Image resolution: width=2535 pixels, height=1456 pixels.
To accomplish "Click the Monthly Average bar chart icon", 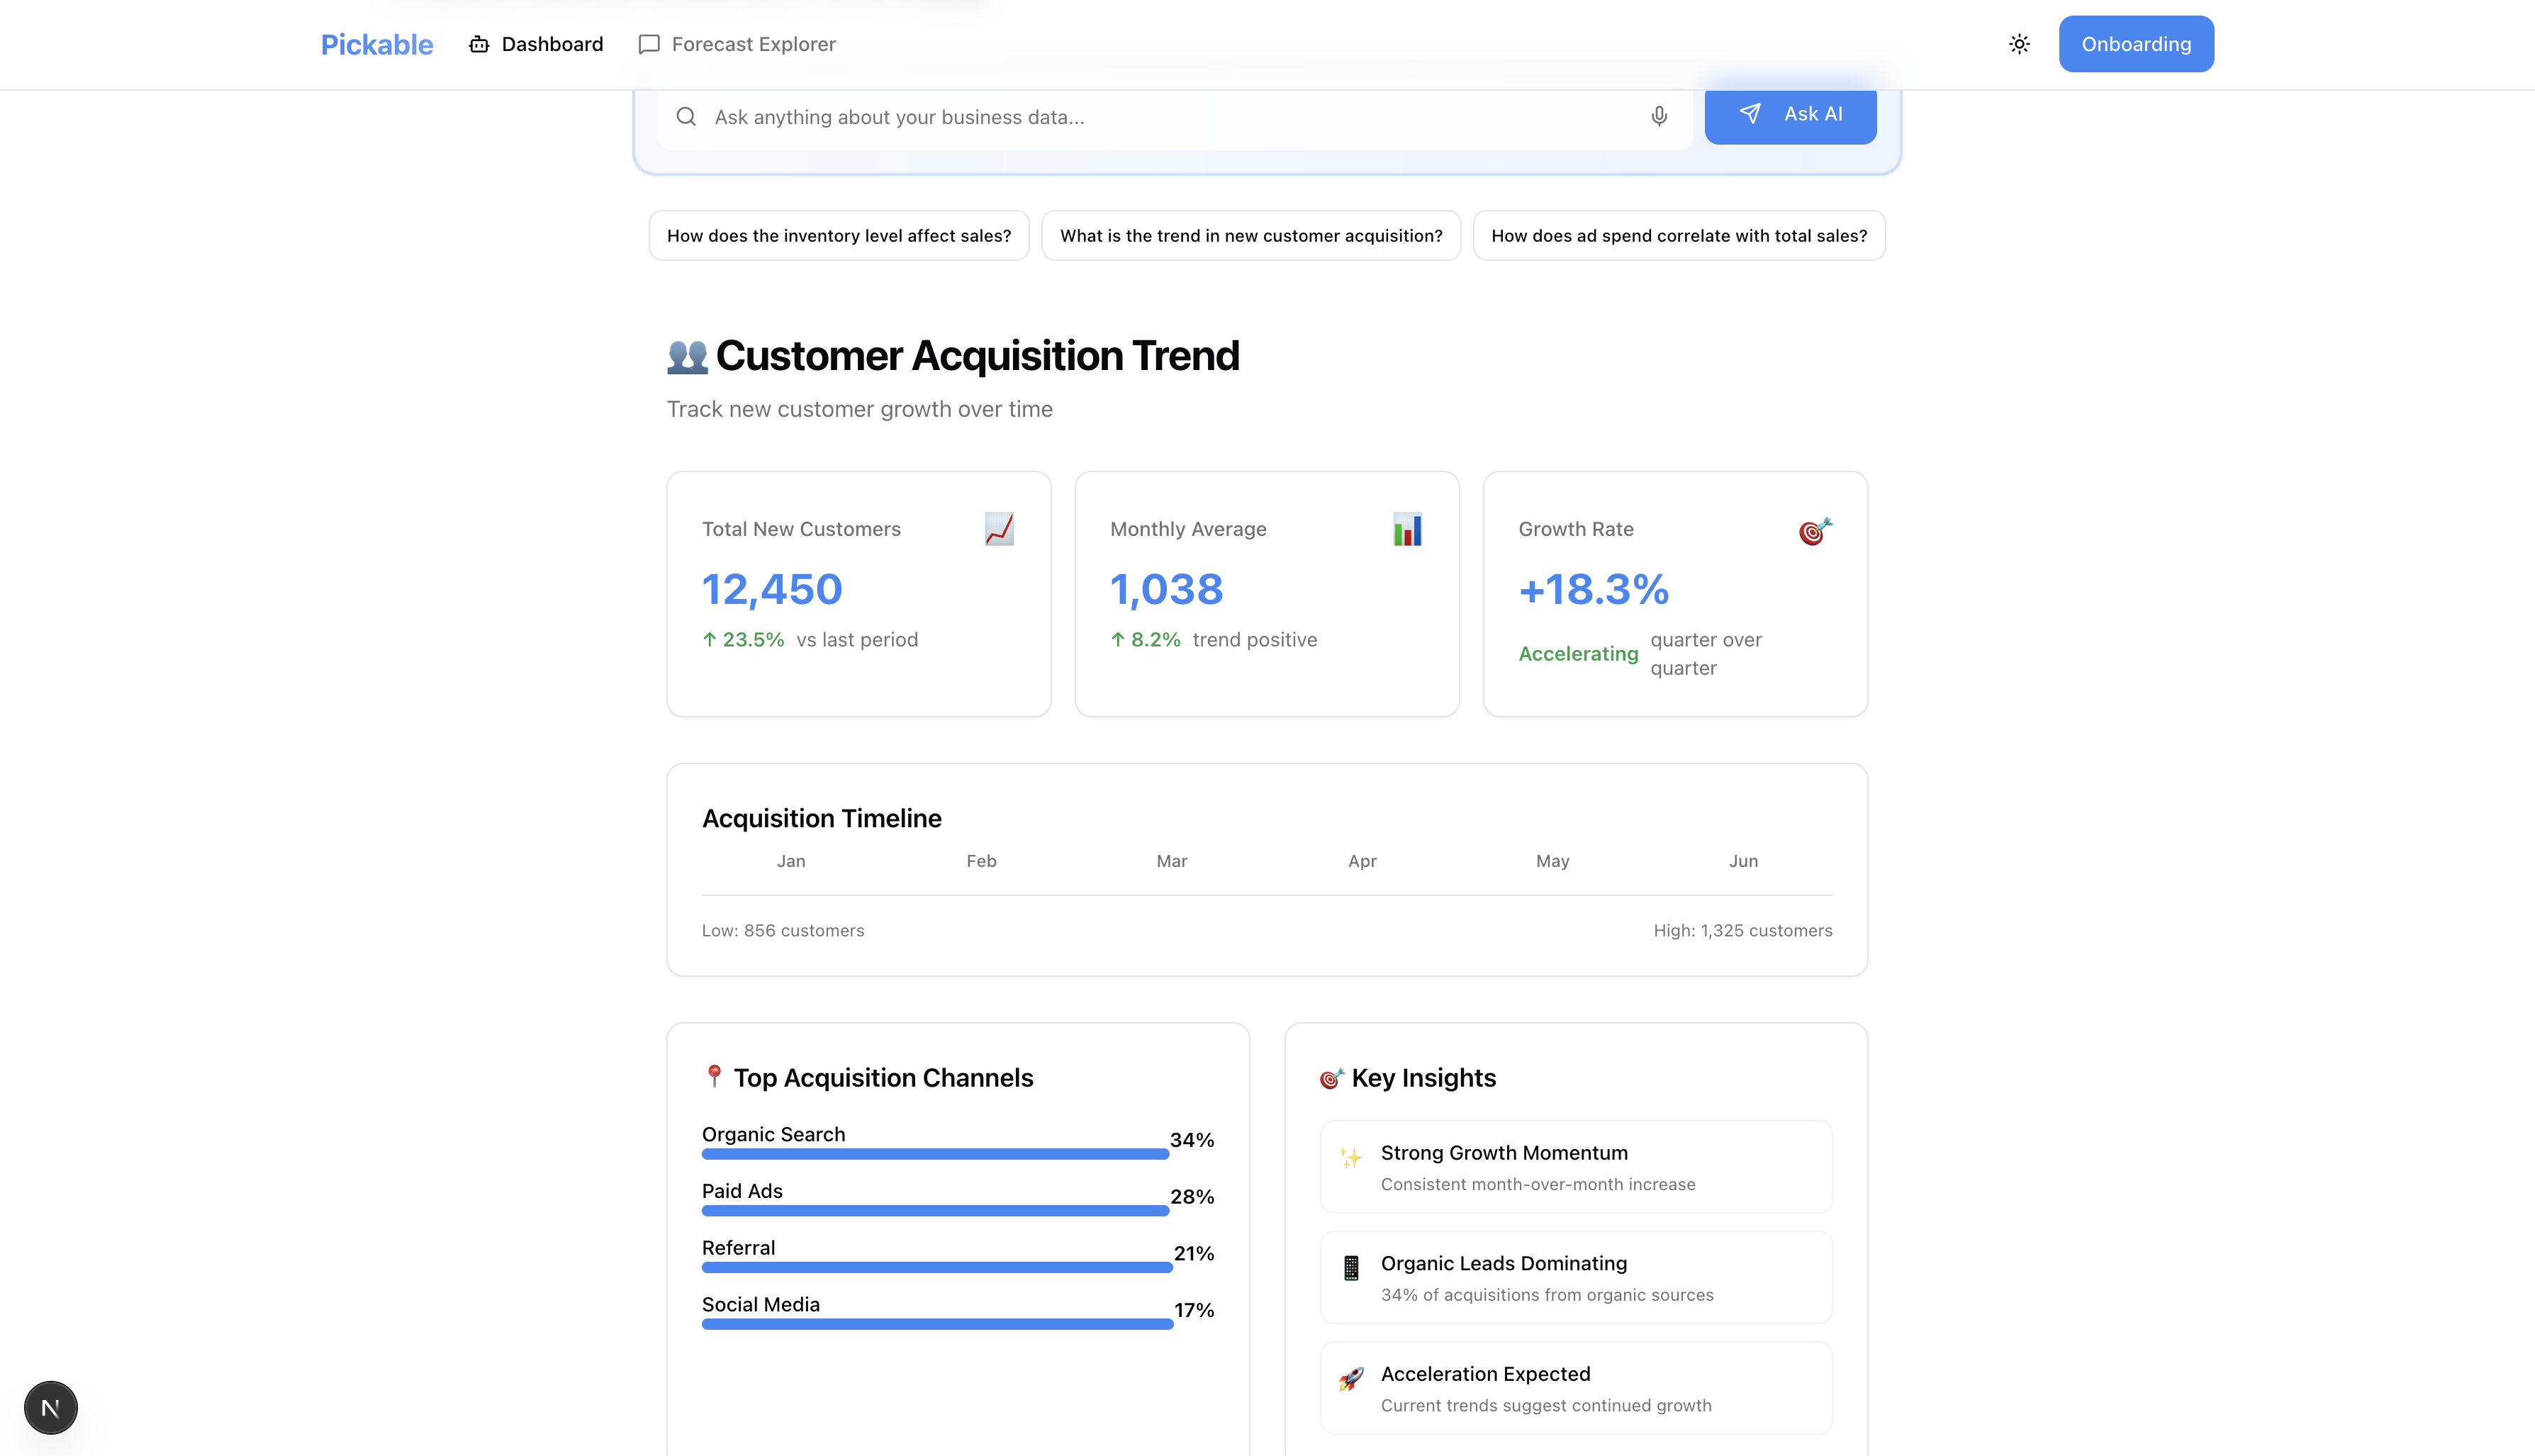I will 1406,529.
